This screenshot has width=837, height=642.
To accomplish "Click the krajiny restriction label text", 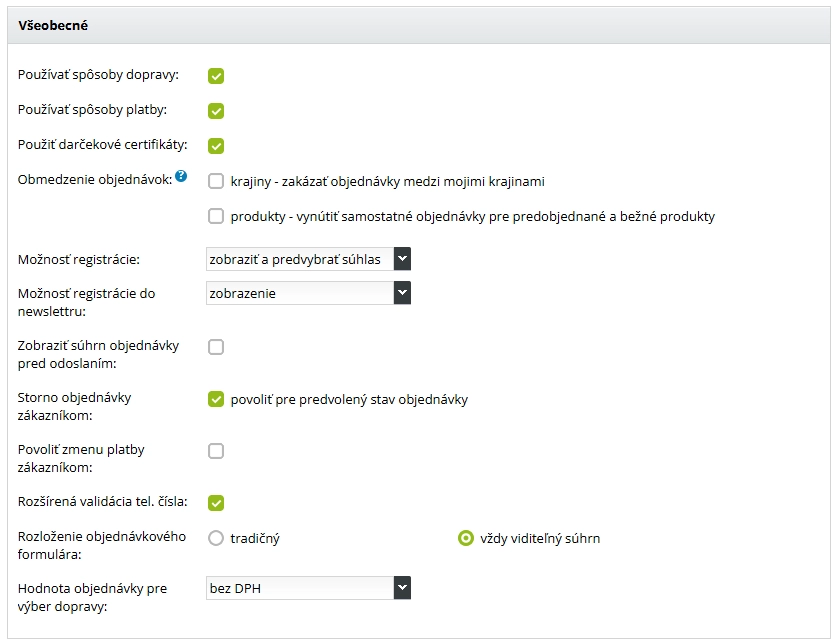I will pyautogui.click(x=387, y=182).
